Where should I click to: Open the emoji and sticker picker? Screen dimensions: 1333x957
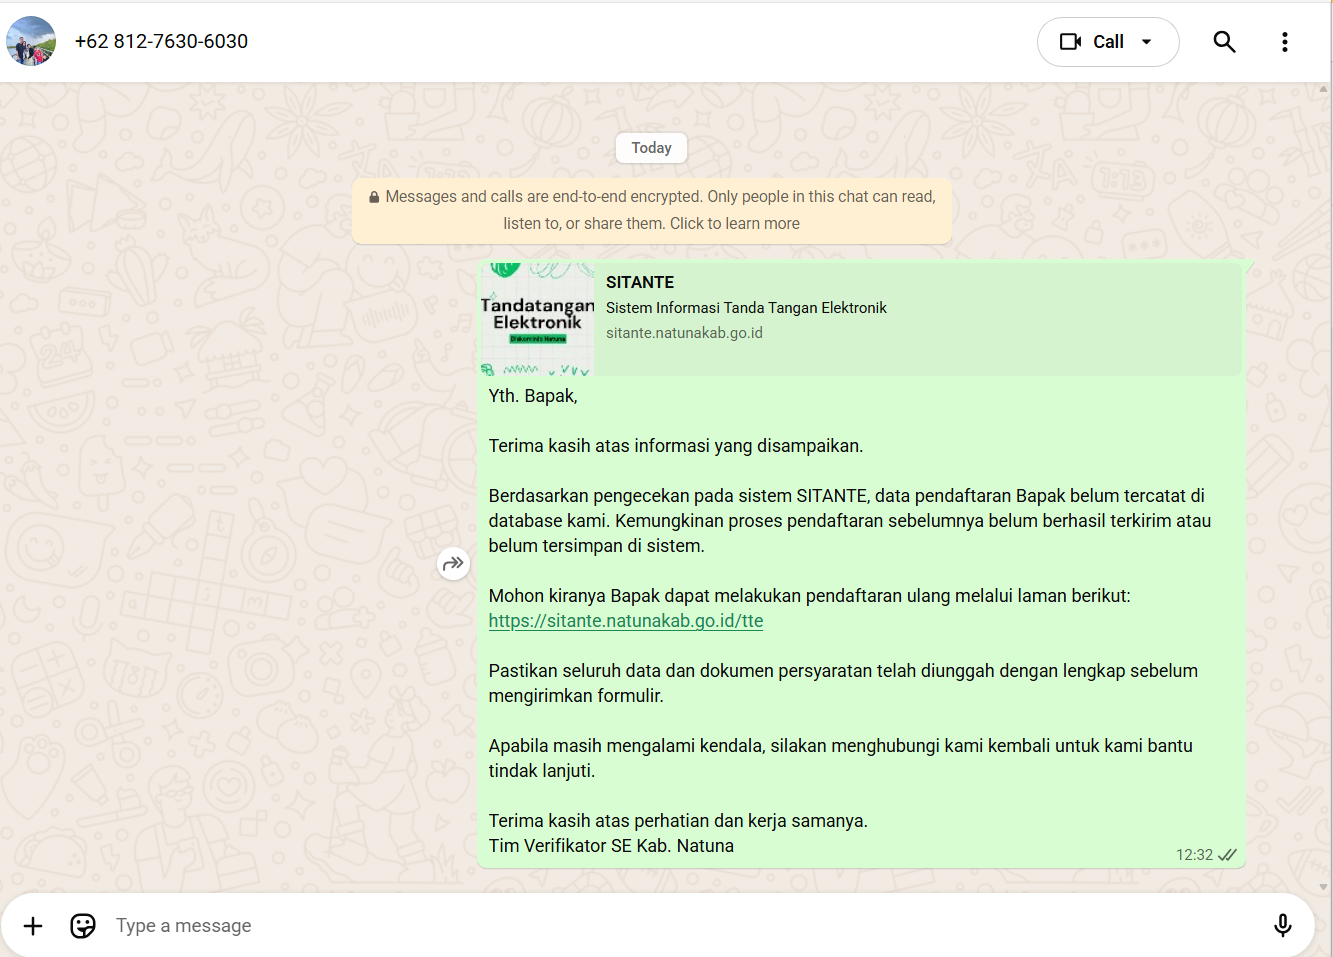[x=83, y=926]
